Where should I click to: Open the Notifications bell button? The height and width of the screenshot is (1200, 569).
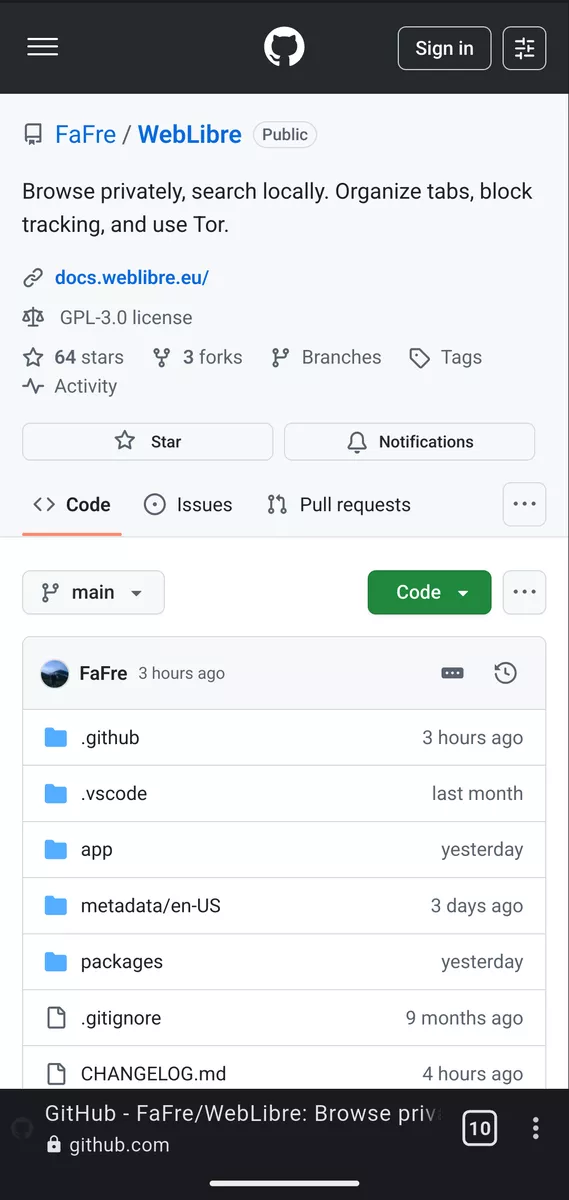click(410, 441)
